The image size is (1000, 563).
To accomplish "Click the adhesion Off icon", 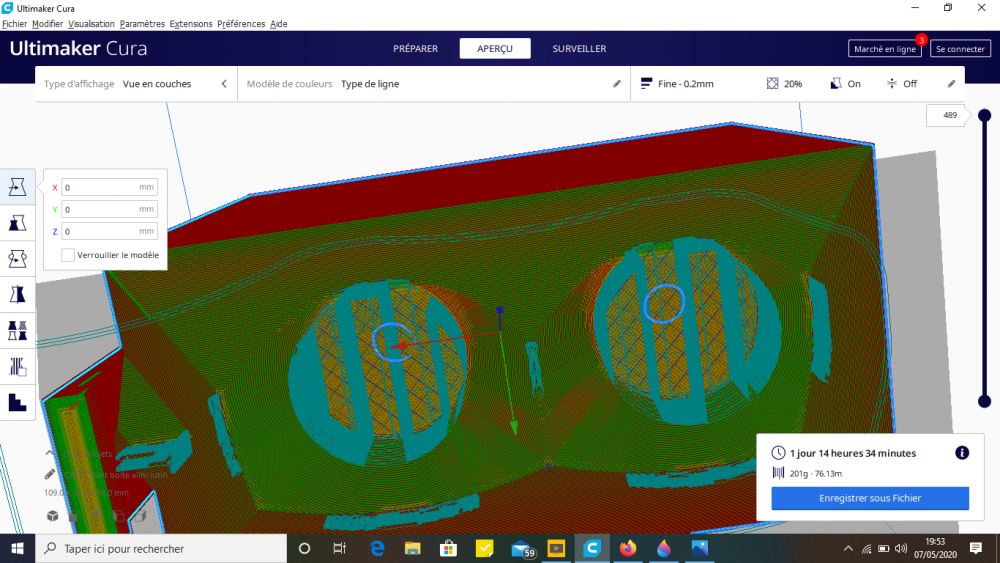I will coord(892,84).
